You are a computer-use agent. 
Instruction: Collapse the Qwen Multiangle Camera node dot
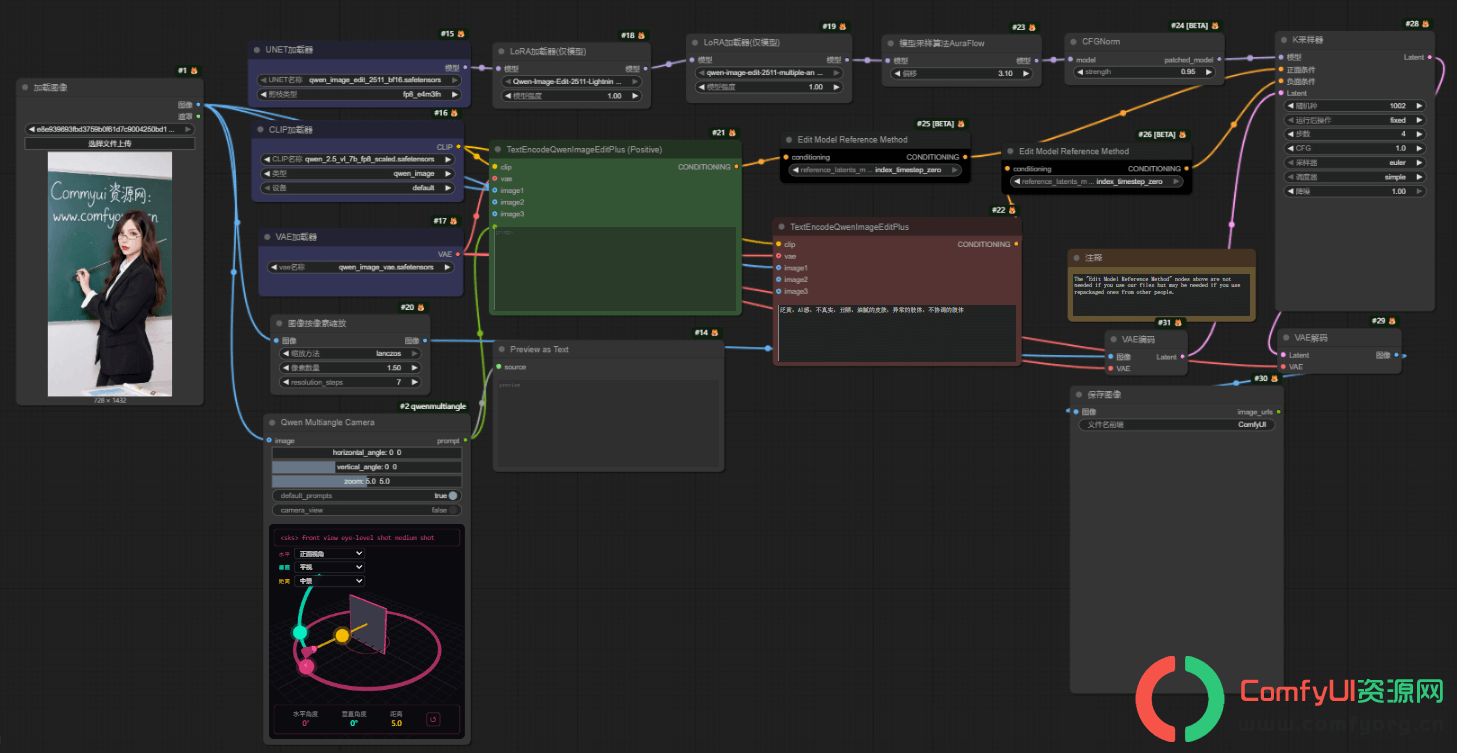click(271, 422)
